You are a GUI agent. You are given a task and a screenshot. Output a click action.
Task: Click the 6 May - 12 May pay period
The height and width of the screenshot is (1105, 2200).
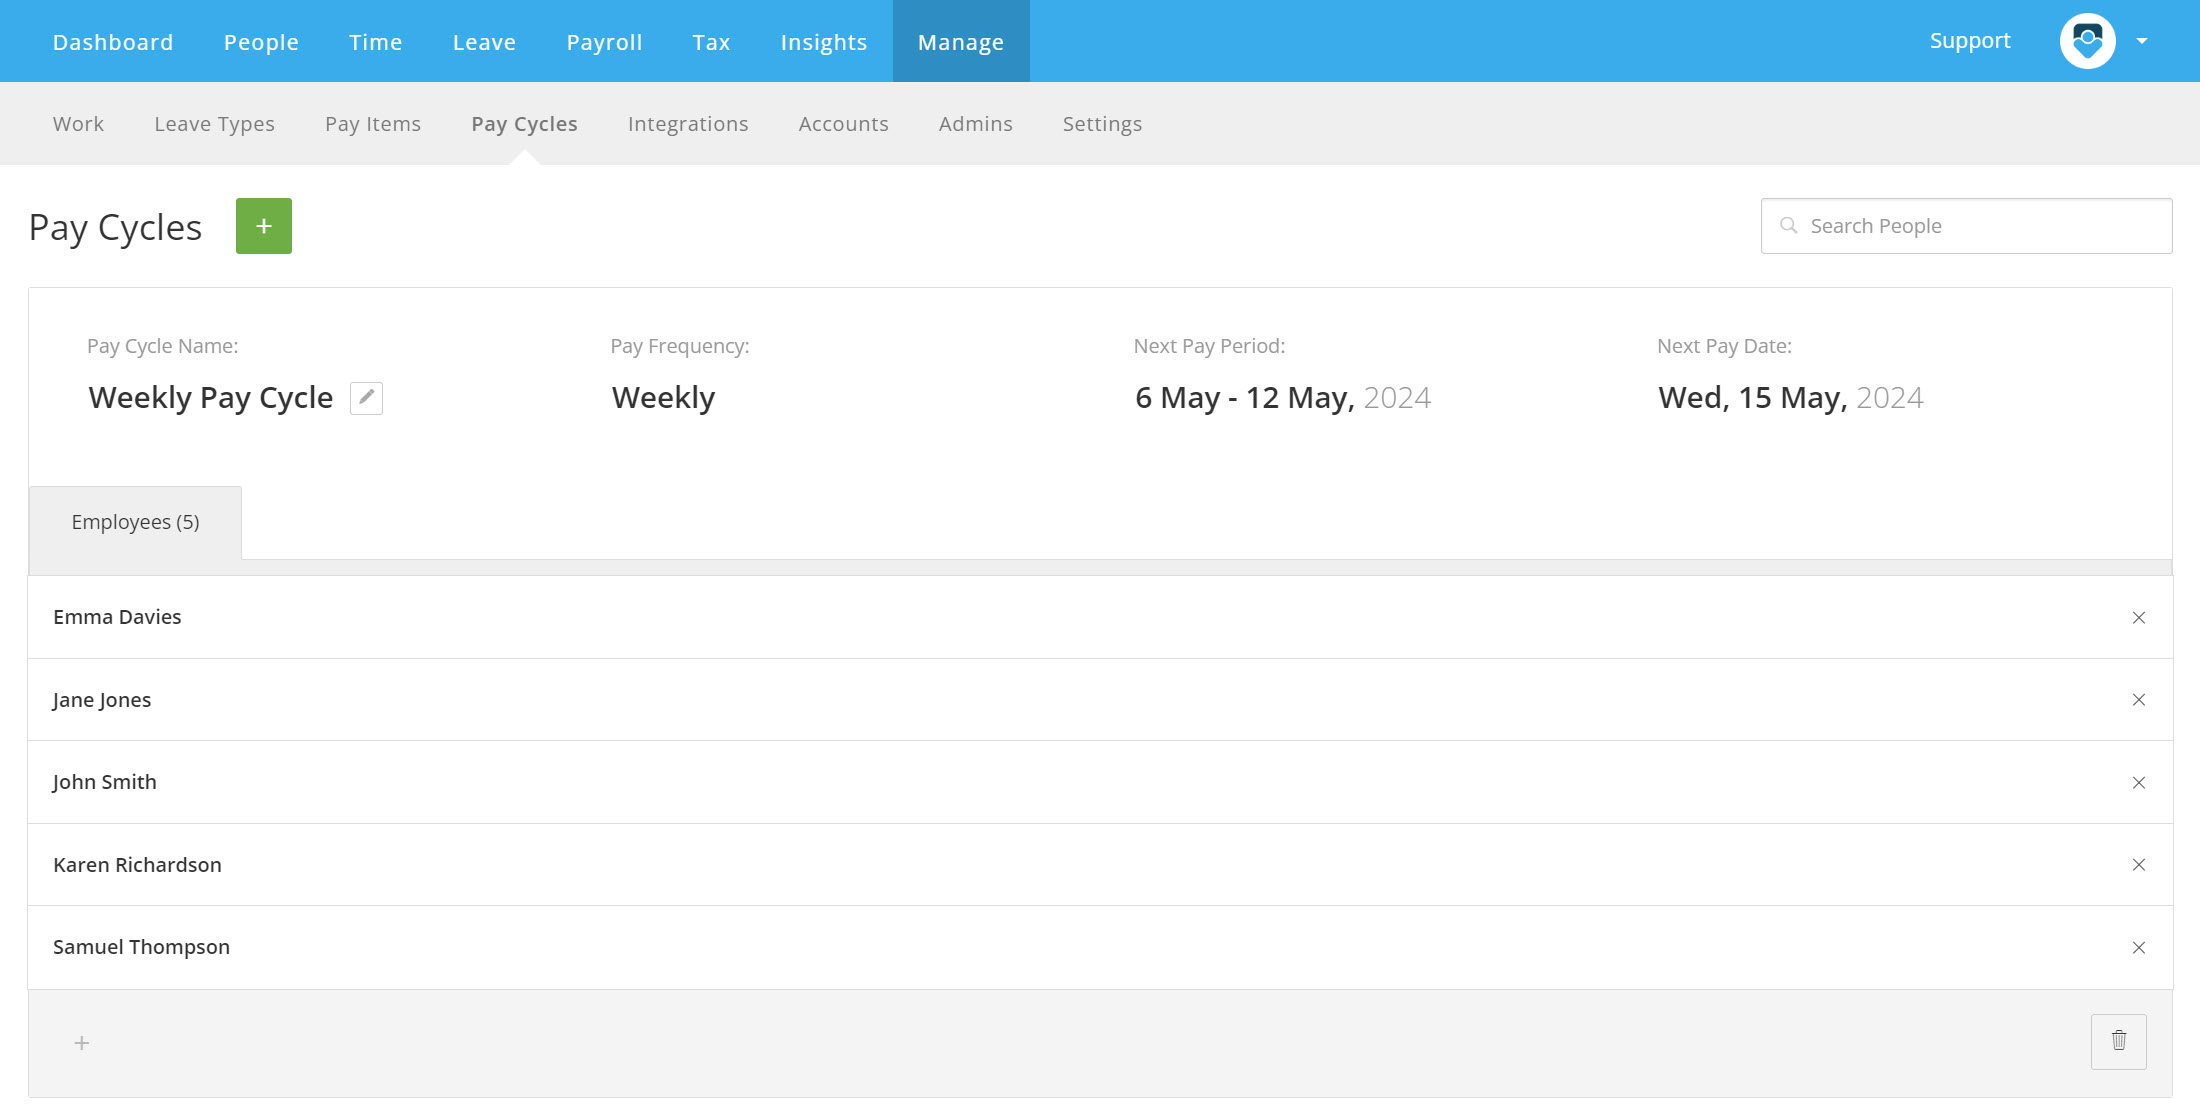tap(1283, 398)
